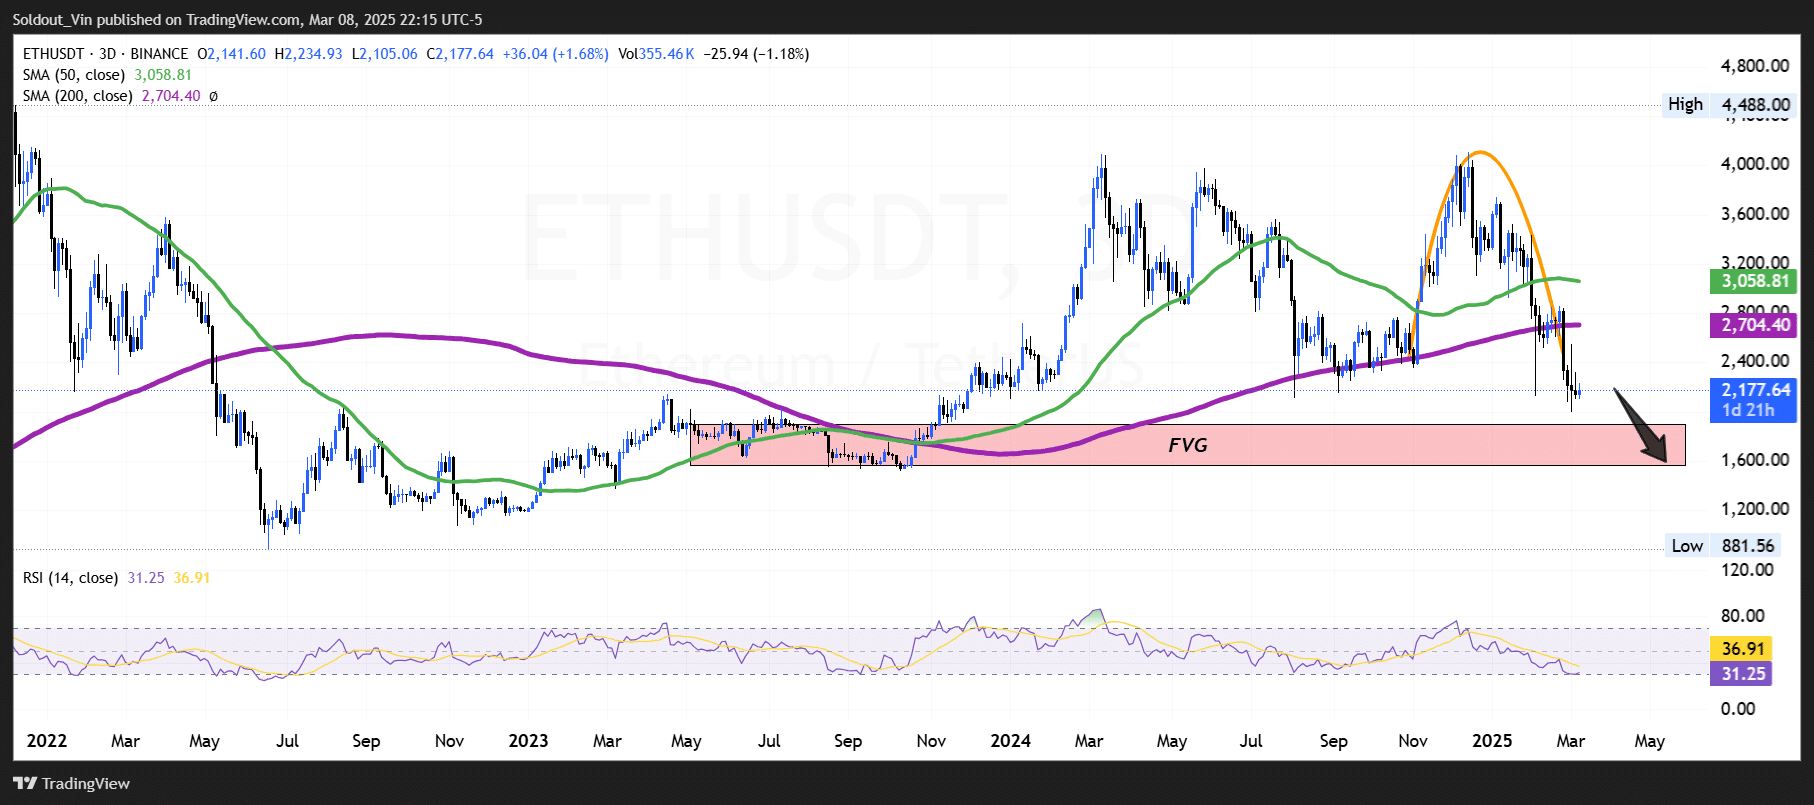1814x805 pixels.
Task: Click the 'High' marker label on the price axis
Action: click(1685, 104)
